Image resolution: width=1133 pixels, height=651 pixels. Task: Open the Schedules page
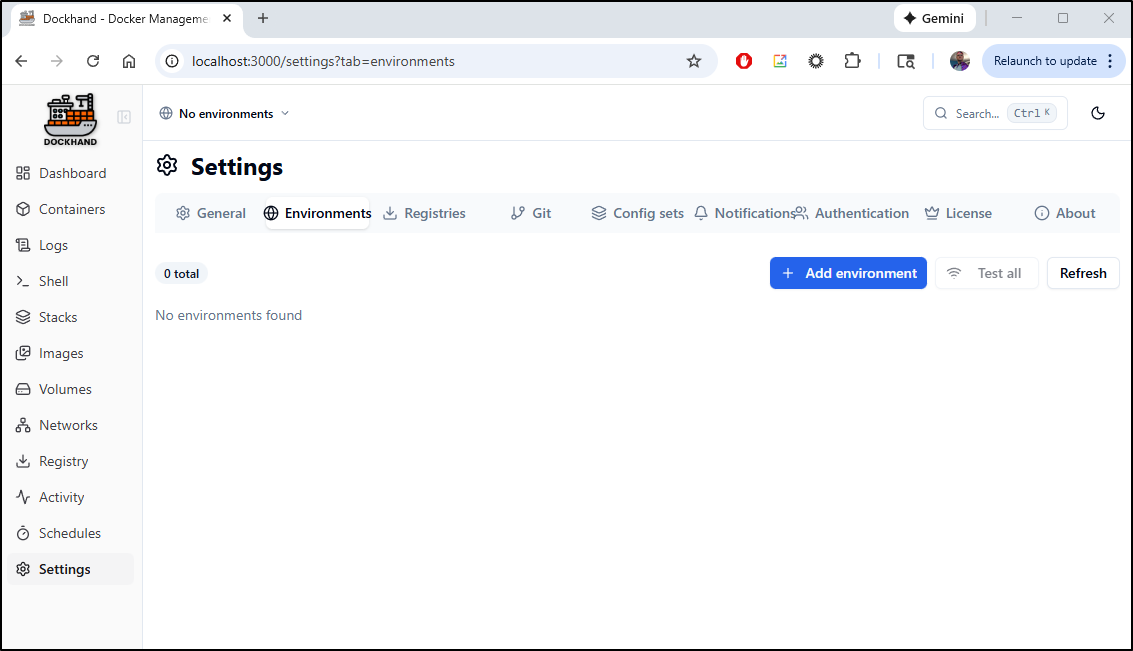69,533
